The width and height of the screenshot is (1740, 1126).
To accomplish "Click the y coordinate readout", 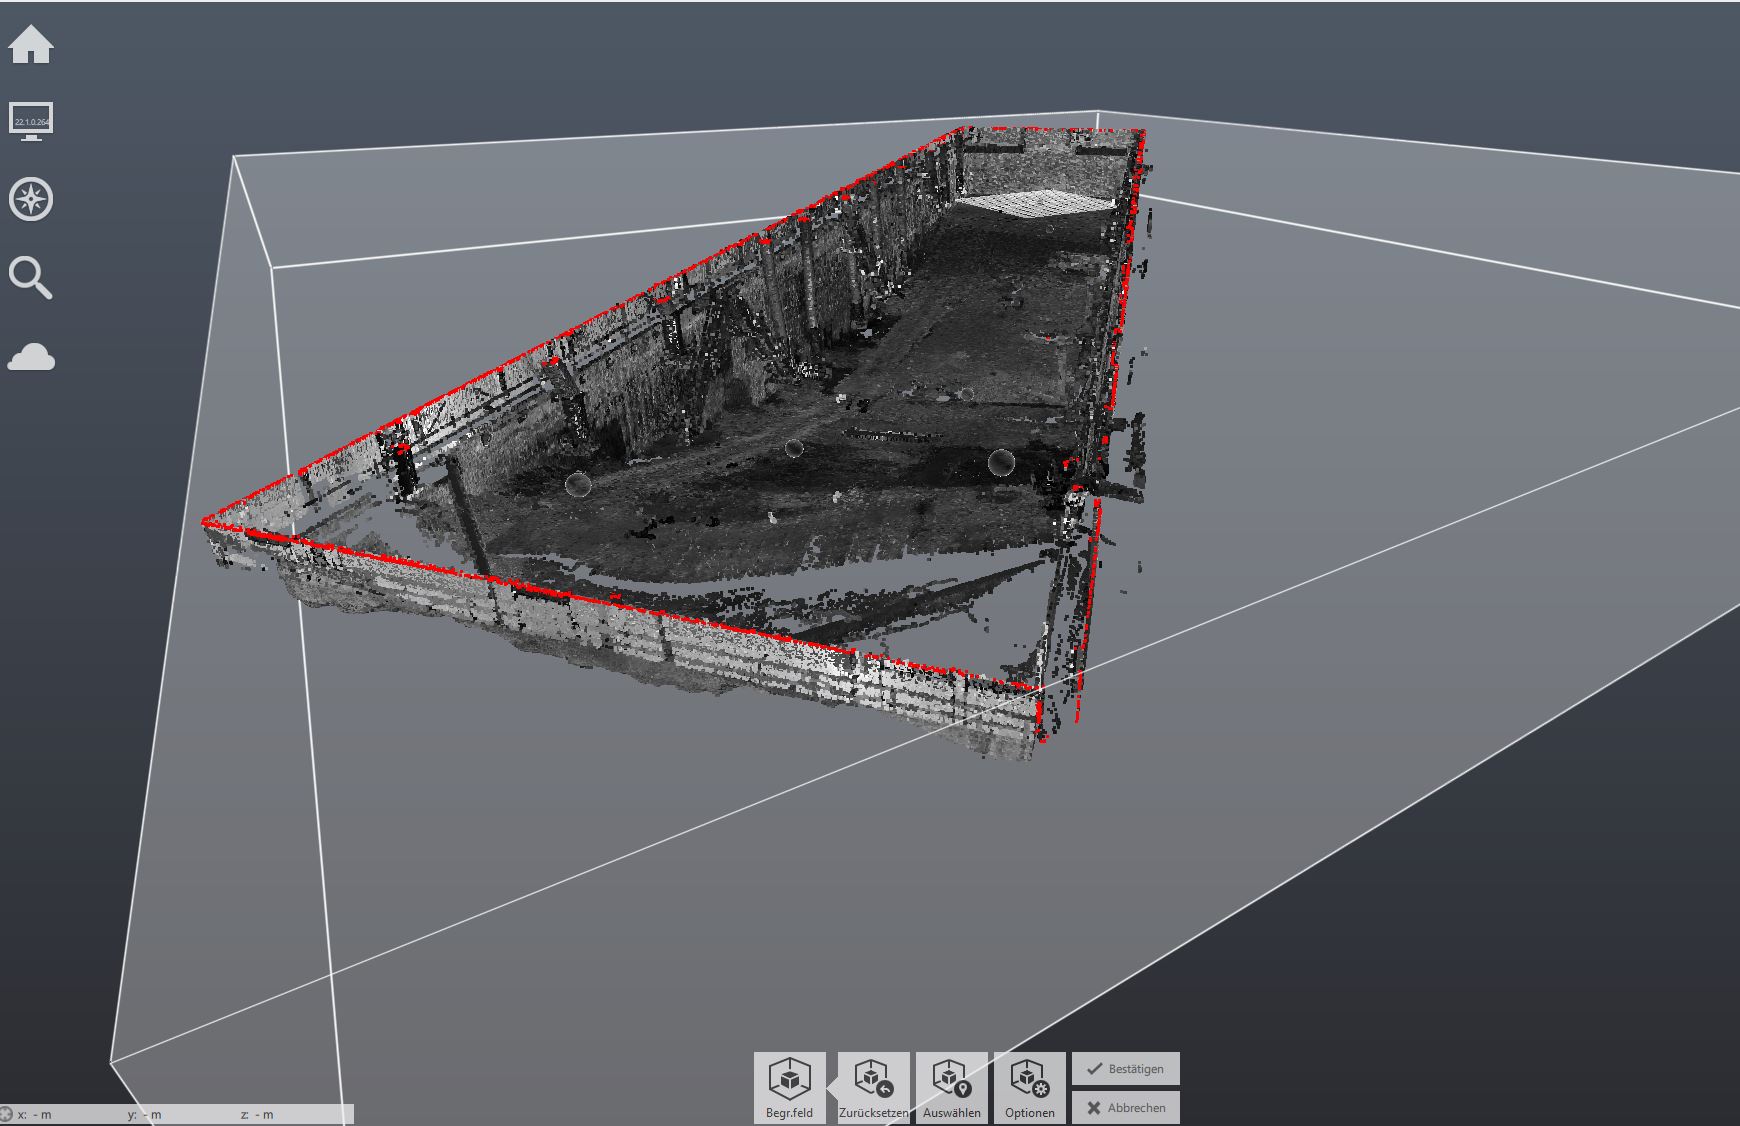I will pyautogui.click(x=148, y=1114).
